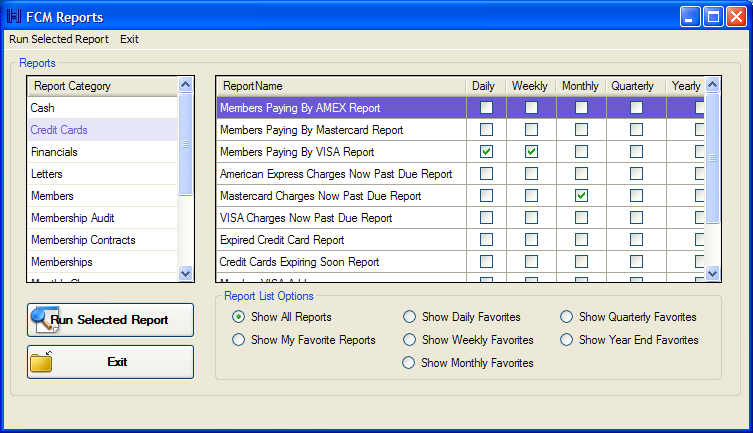Image resolution: width=753 pixels, height=433 pixels.
Task: Select Show Quarterly Favorites option
Action: pyautogui.click(x=567, y=317)
